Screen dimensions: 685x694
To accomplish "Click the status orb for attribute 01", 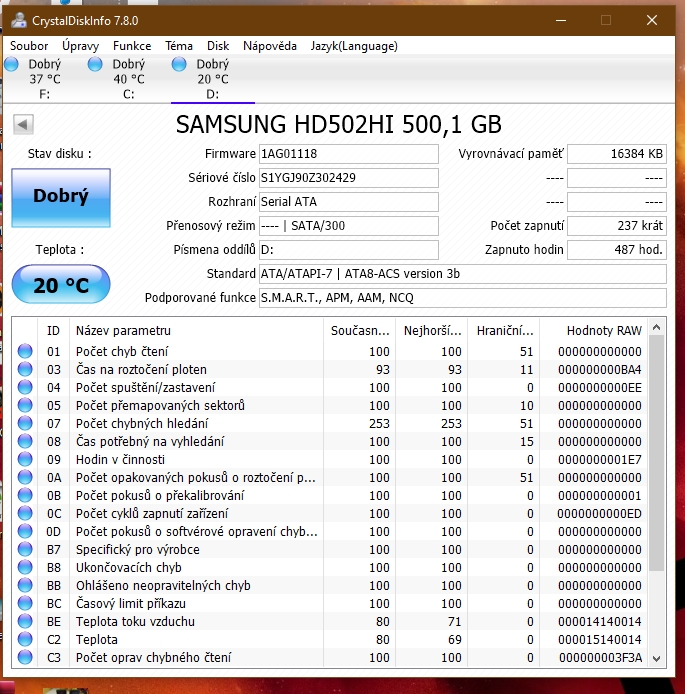I will (x=25, y=352).
